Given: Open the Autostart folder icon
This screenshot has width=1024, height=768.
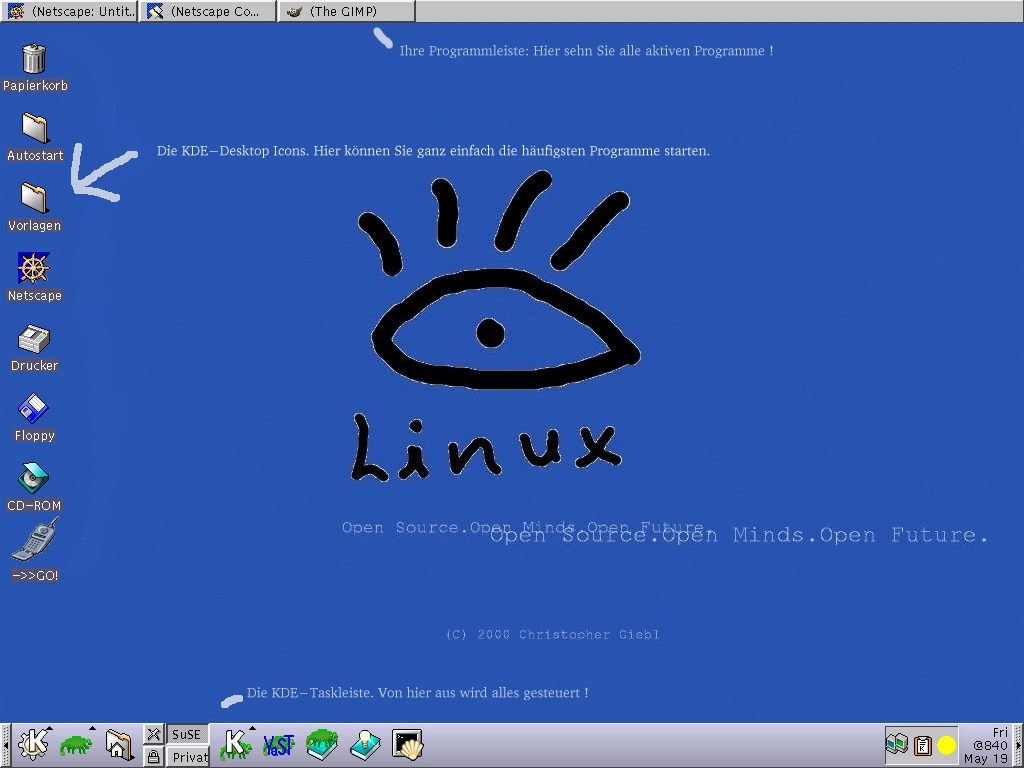Looking at the screenshot, I should pos(35,128).
